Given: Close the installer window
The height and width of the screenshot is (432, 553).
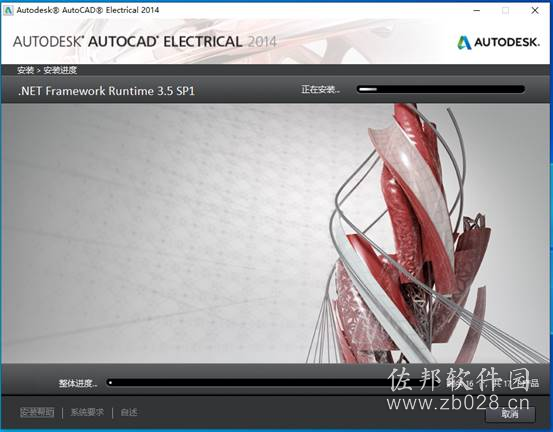Looking at the screenshot, I should click(x=535, y=11).
